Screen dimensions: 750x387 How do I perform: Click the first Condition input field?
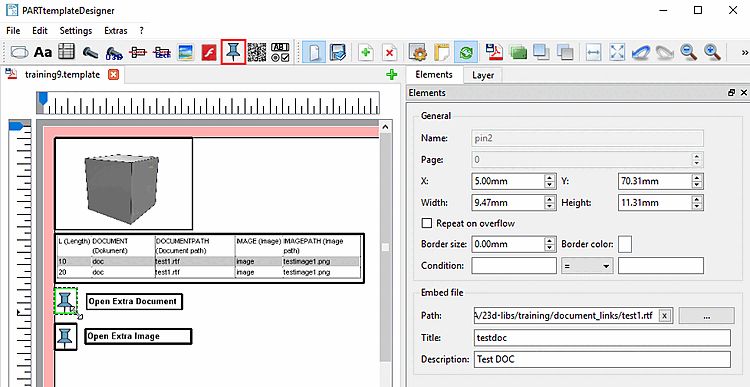point(514,265)
